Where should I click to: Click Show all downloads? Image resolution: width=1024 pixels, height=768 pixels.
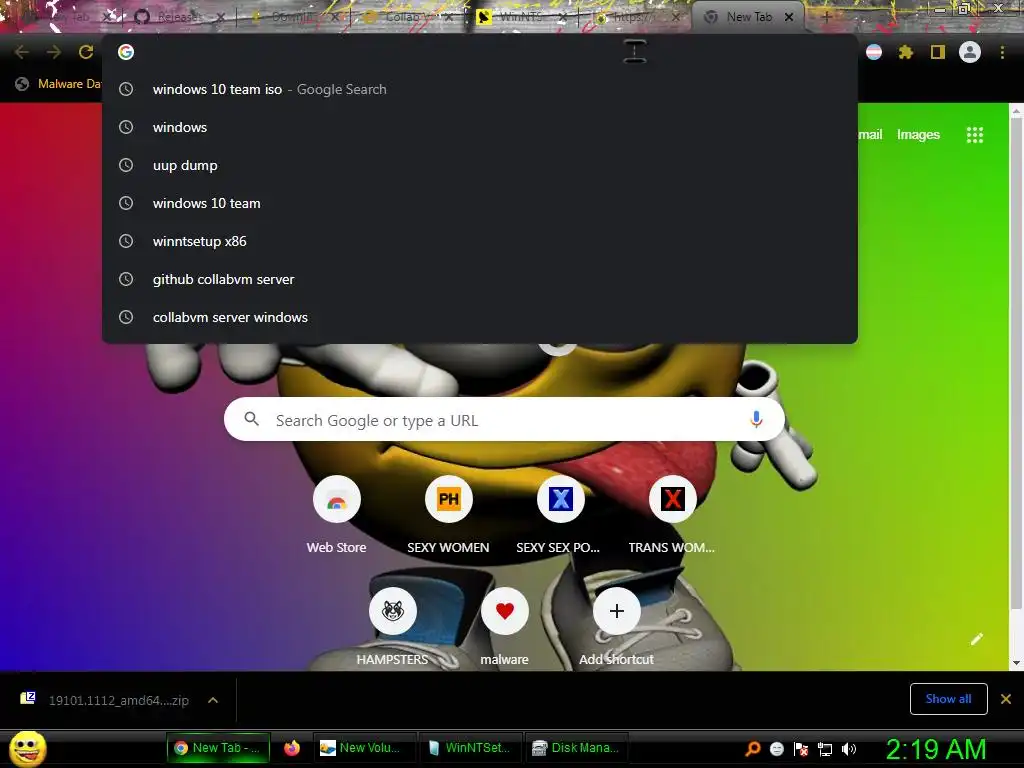coord(948,699)
